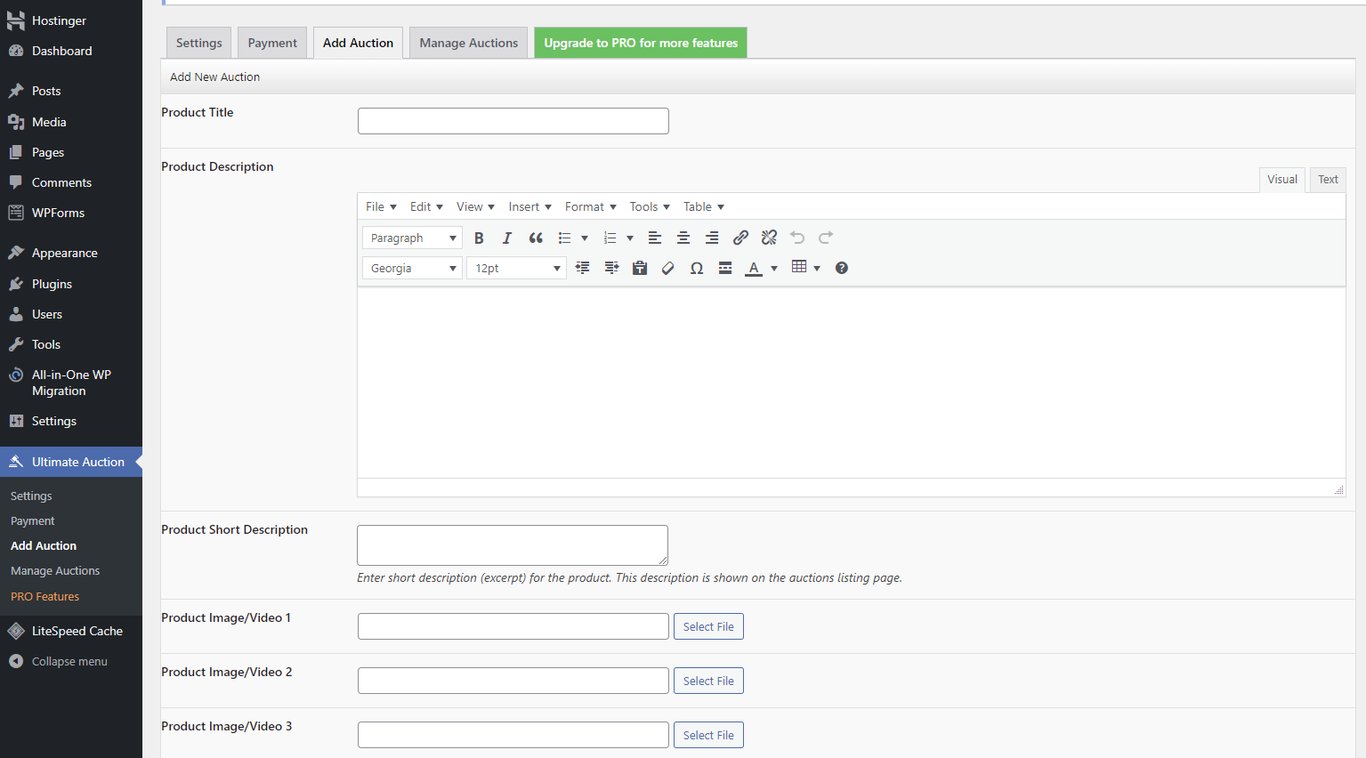Switch to the Manage Auctions tab
Screen dimensions: 1366x758
click(x=468, y=42)
